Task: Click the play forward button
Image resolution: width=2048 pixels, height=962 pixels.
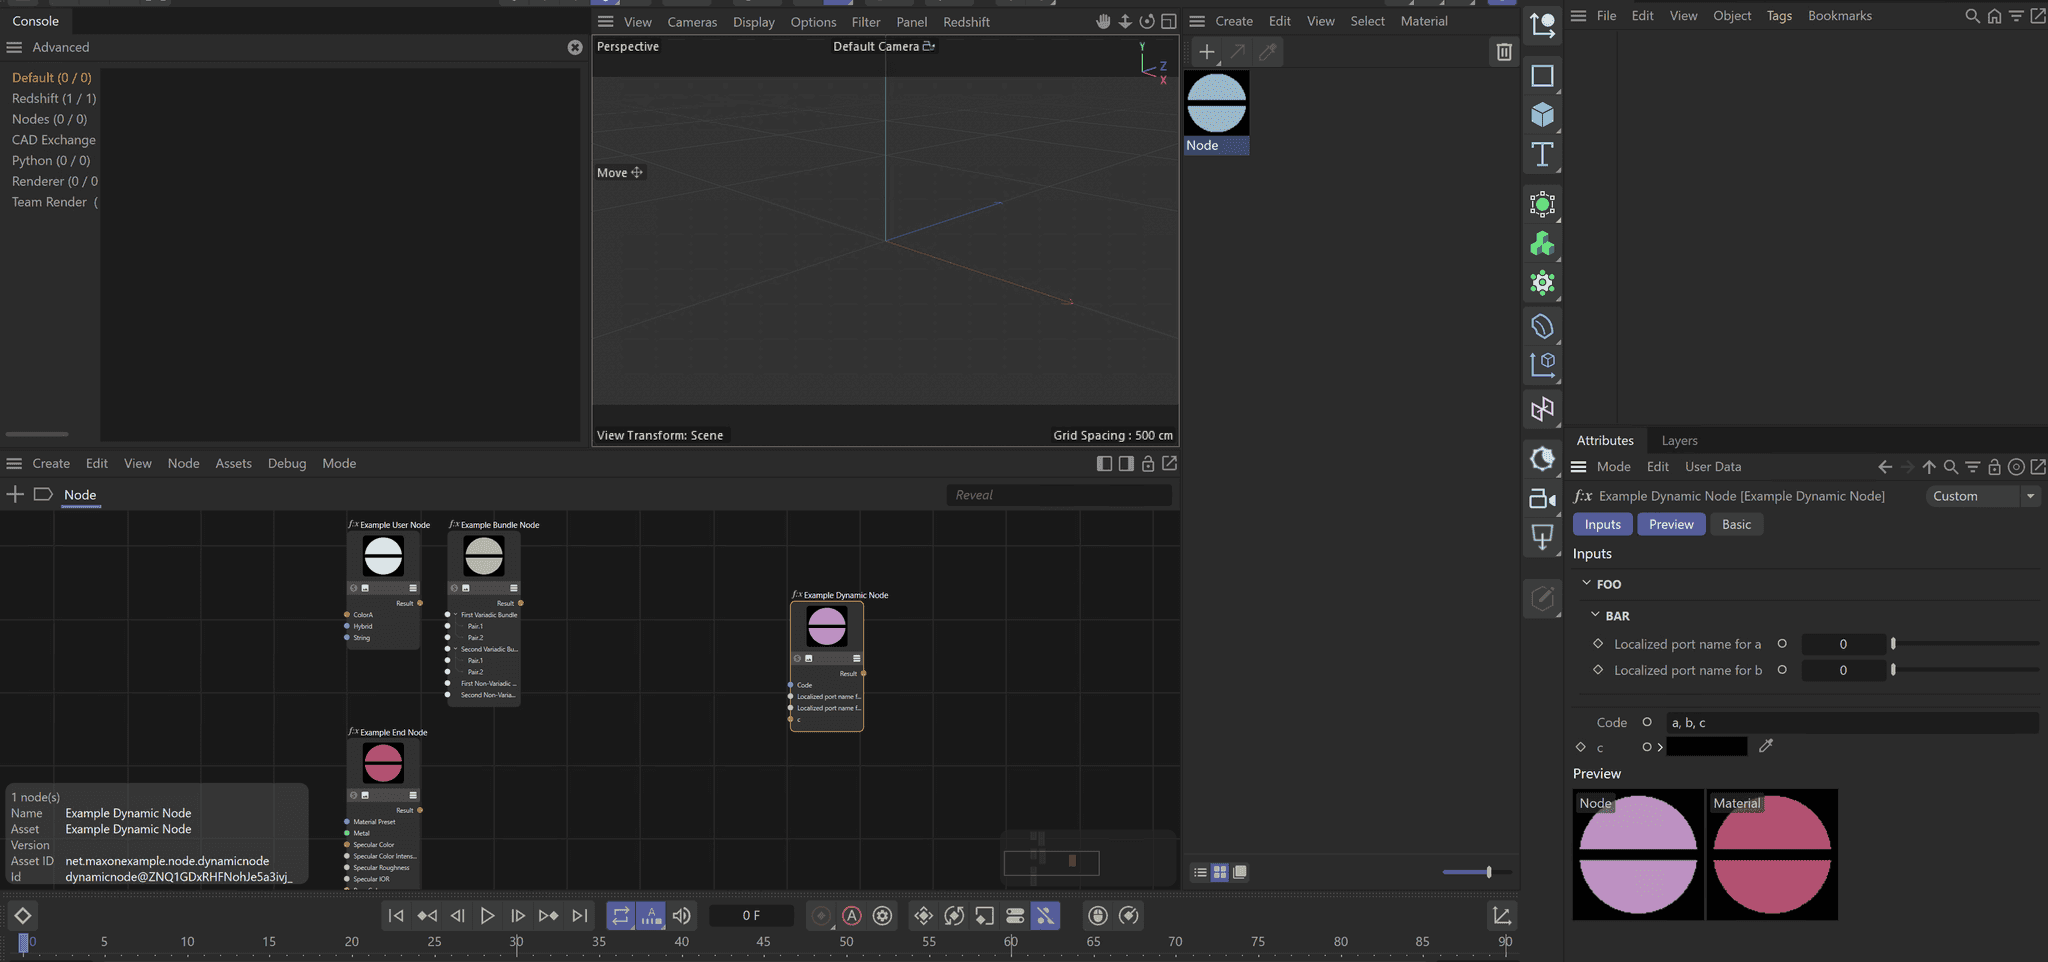Action: point(487,916)
